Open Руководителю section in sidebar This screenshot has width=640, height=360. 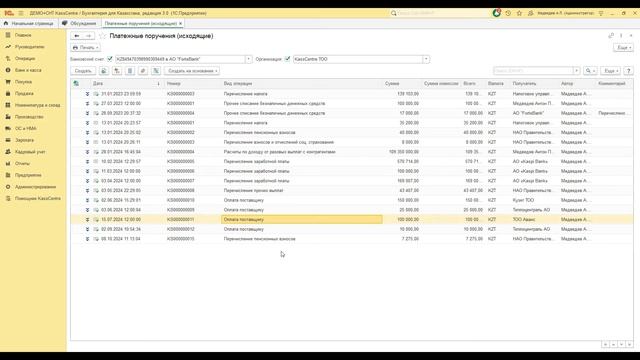29,47
